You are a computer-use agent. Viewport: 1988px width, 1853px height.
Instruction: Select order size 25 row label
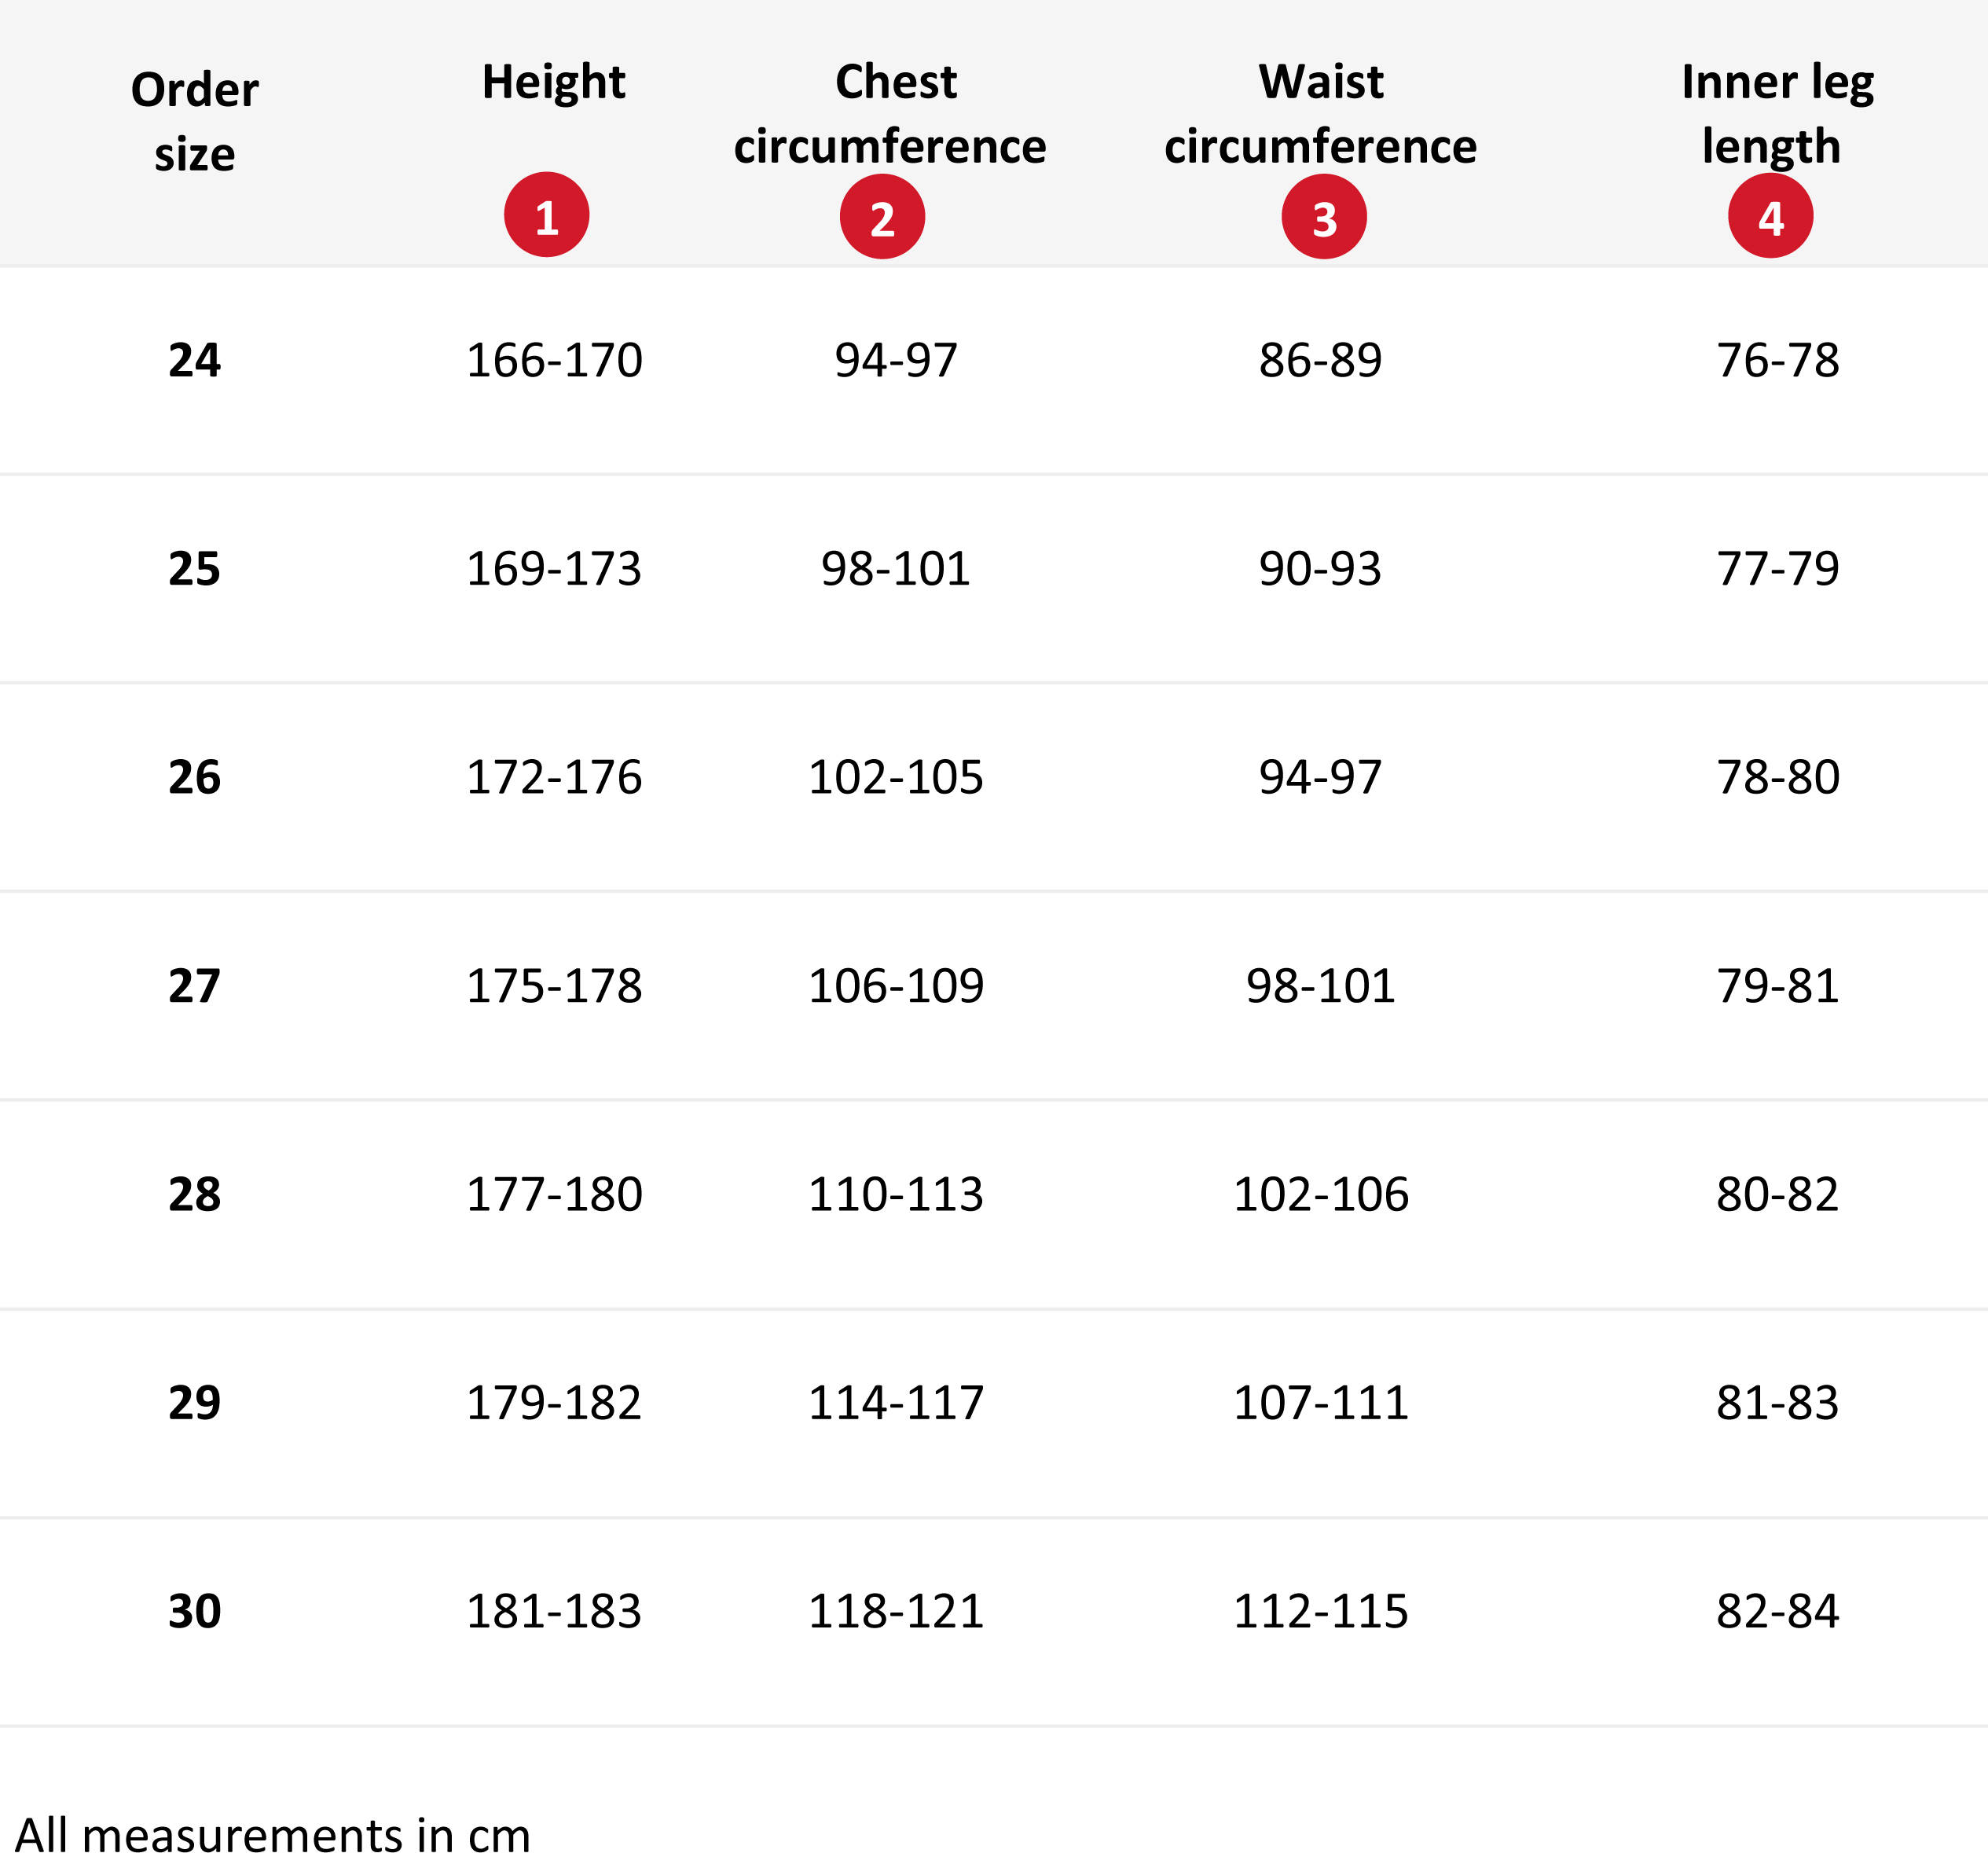[194, 568]
